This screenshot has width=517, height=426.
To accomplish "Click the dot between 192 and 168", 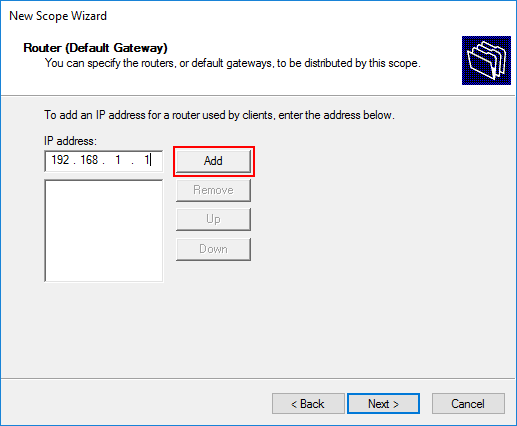I will pos(74,163).
